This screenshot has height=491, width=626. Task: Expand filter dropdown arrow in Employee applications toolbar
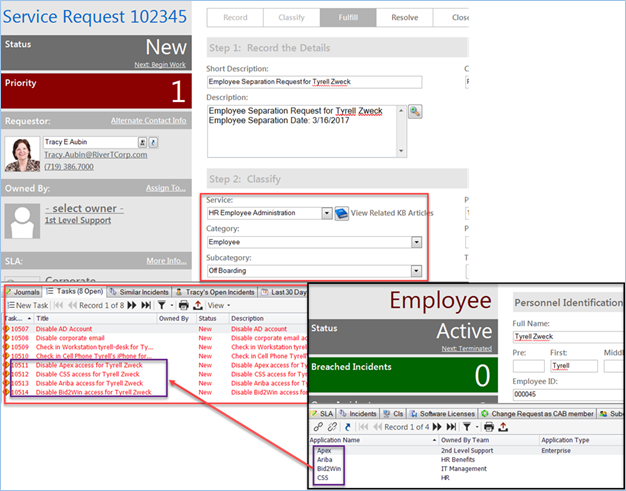(477, 427)
